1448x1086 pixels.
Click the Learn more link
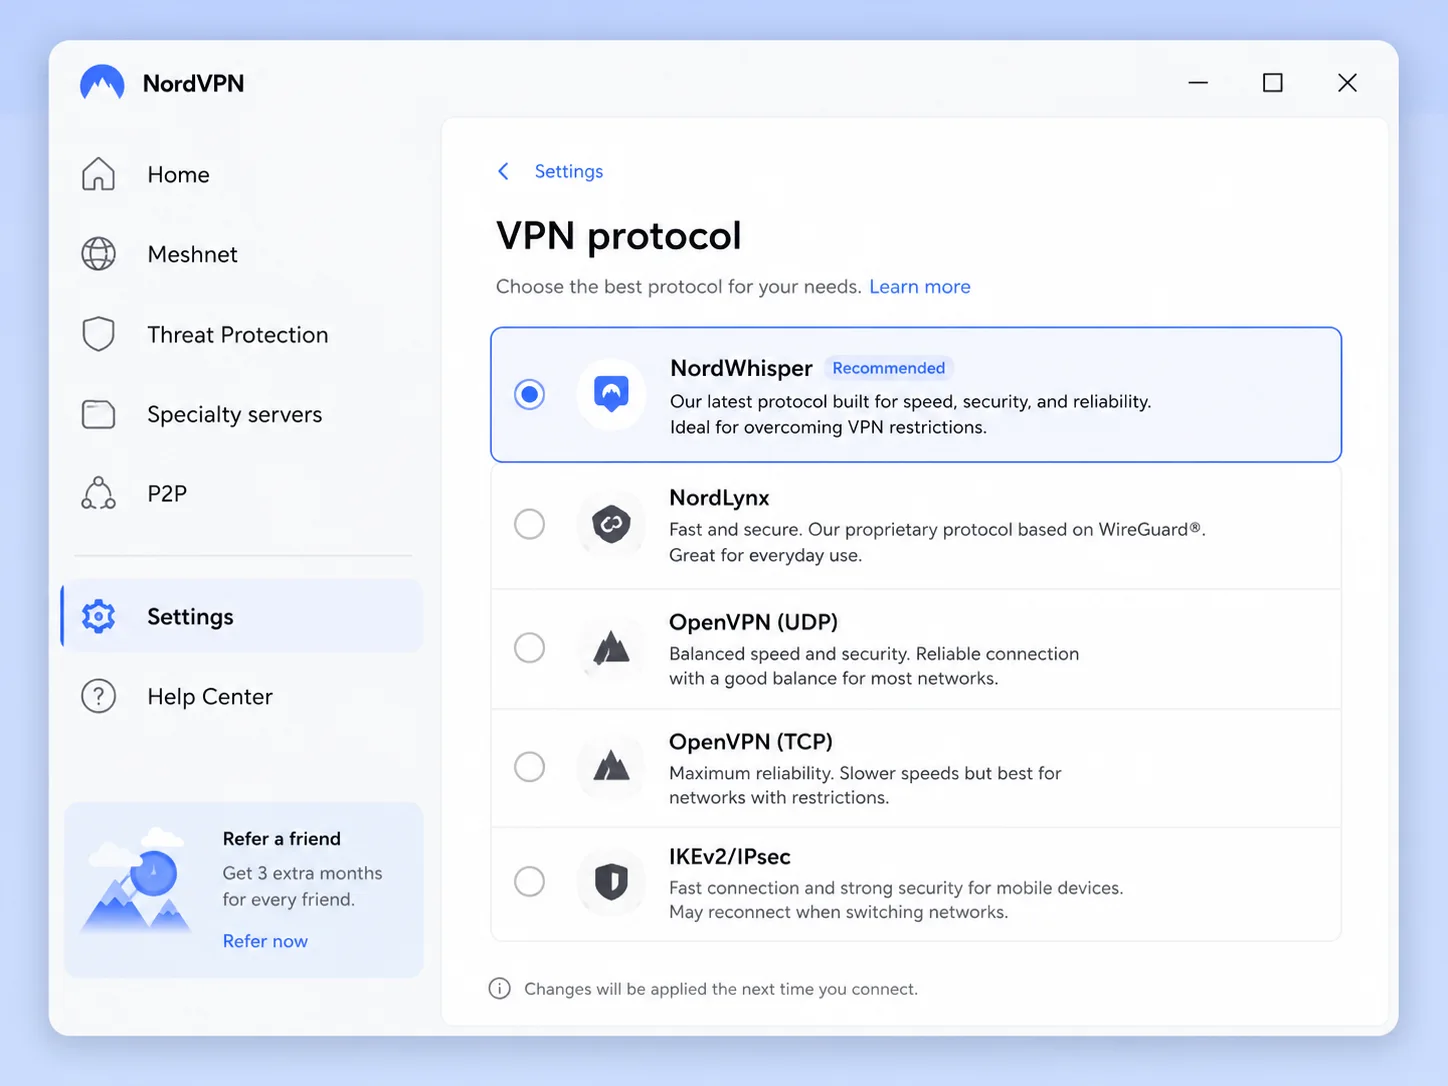(920, 287)
